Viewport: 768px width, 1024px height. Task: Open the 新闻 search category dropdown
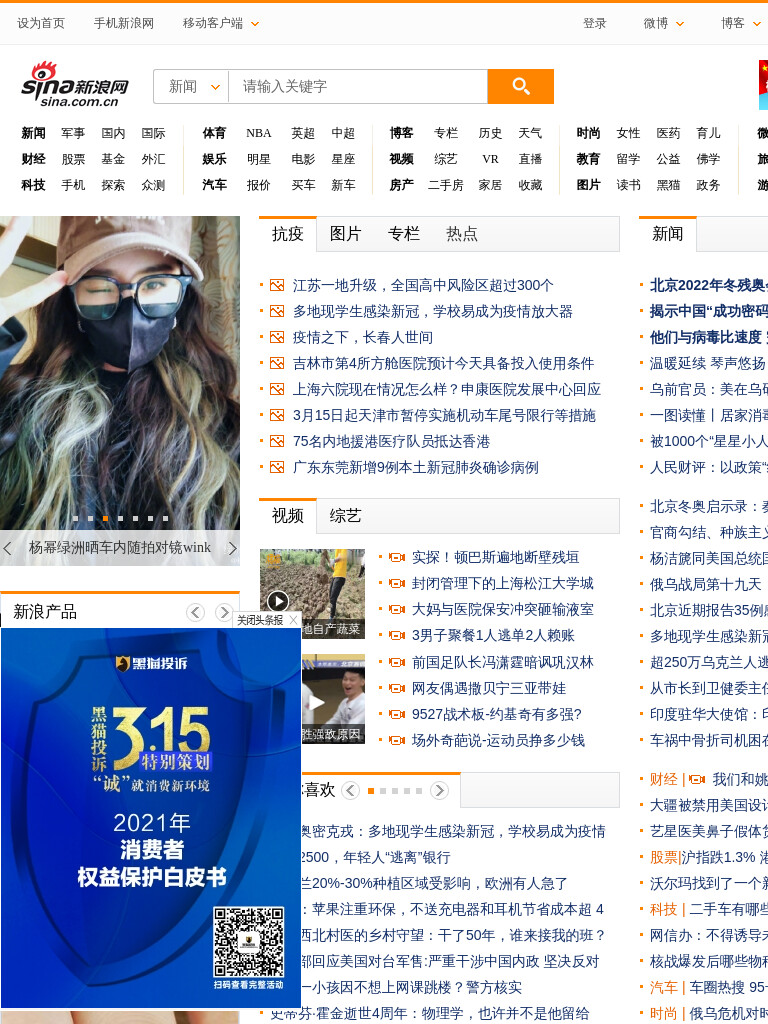(192, 86)
